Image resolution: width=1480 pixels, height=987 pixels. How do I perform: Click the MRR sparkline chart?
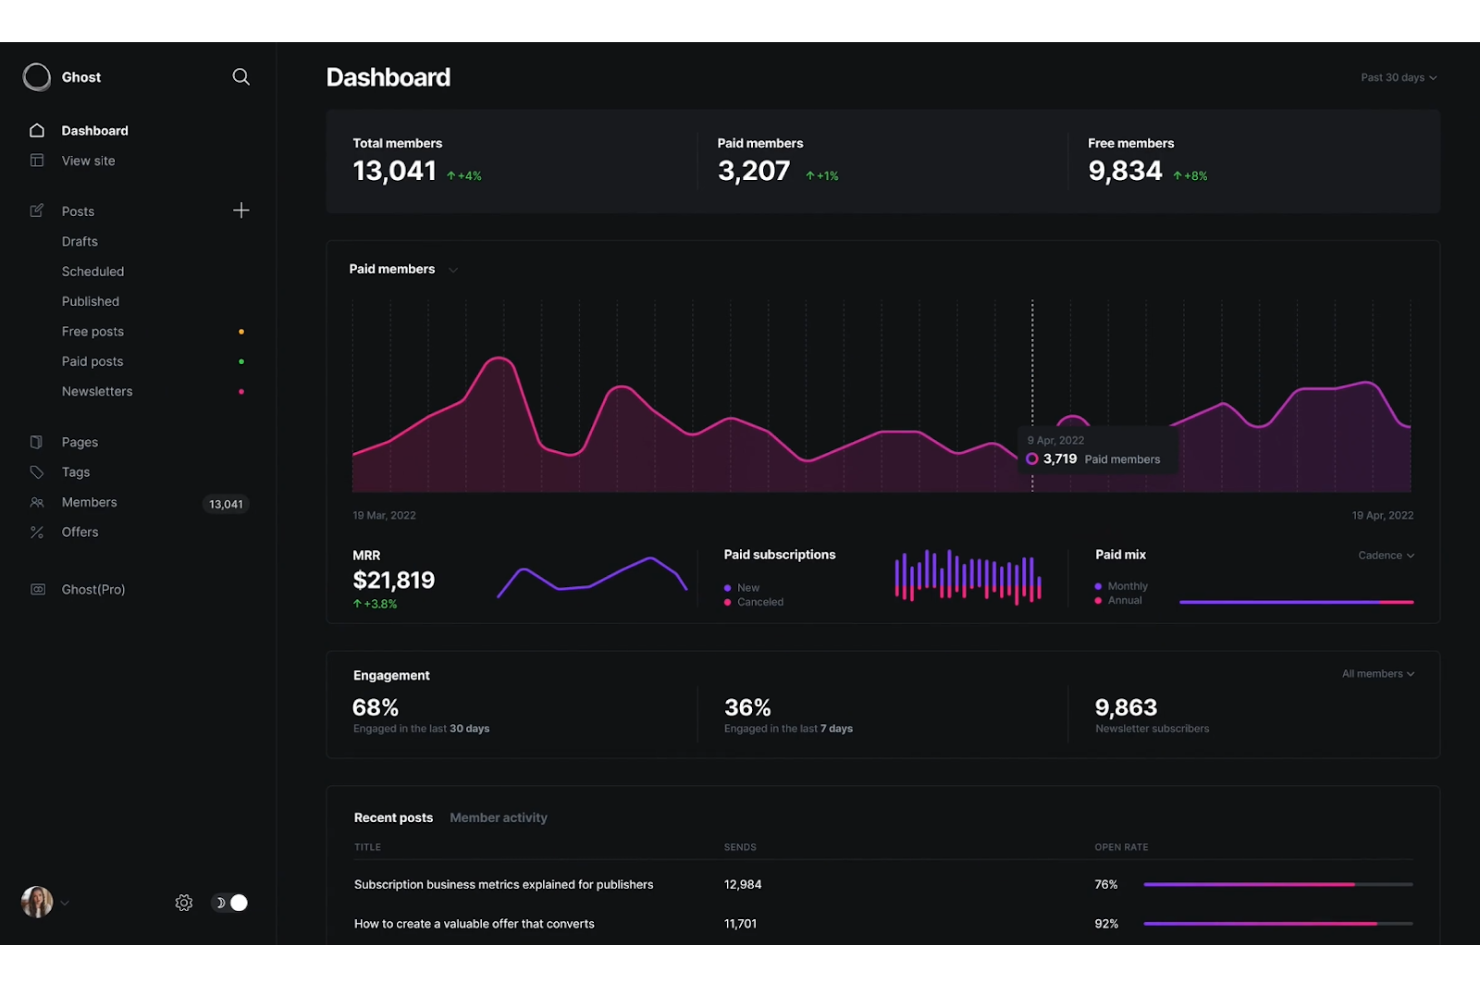click(592, 577)
